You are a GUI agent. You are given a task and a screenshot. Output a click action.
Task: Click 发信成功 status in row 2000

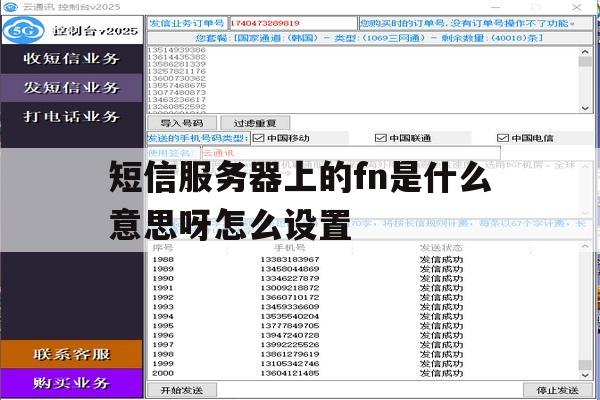tap(441, 373)
